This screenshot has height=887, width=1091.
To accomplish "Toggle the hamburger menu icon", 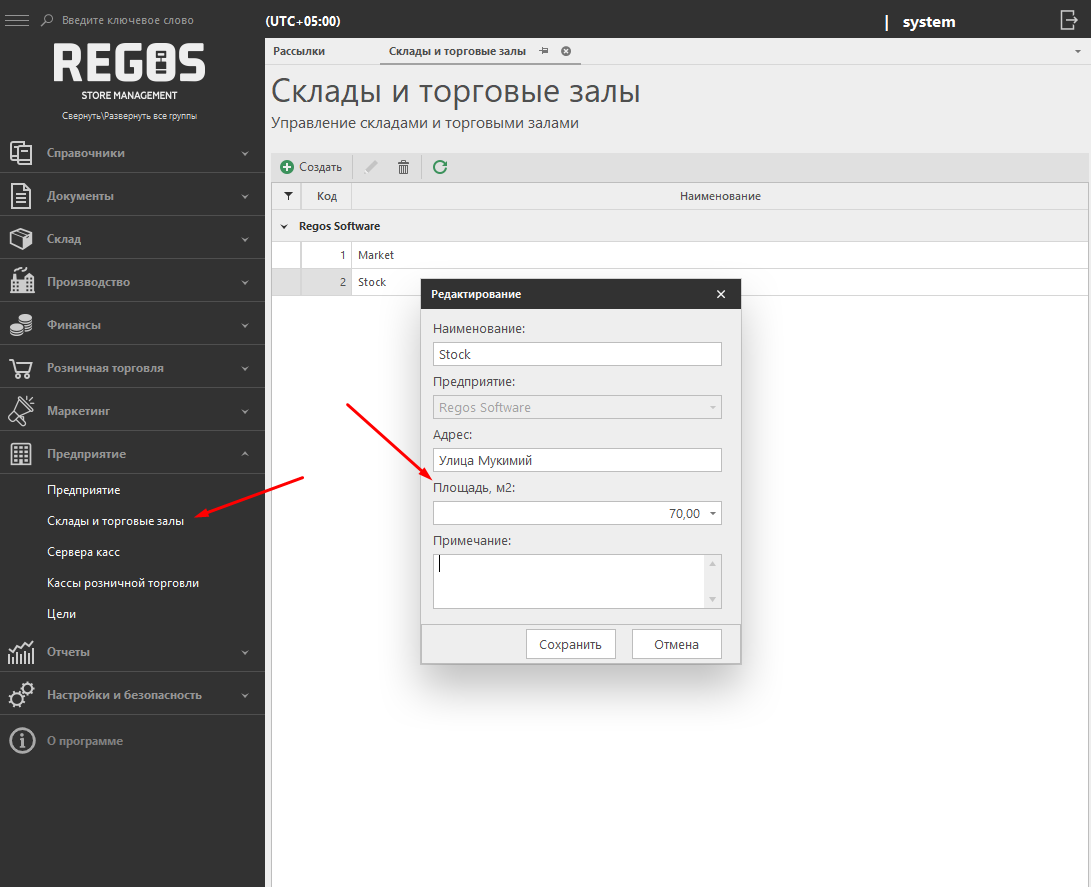I will (x=17, y=20).
